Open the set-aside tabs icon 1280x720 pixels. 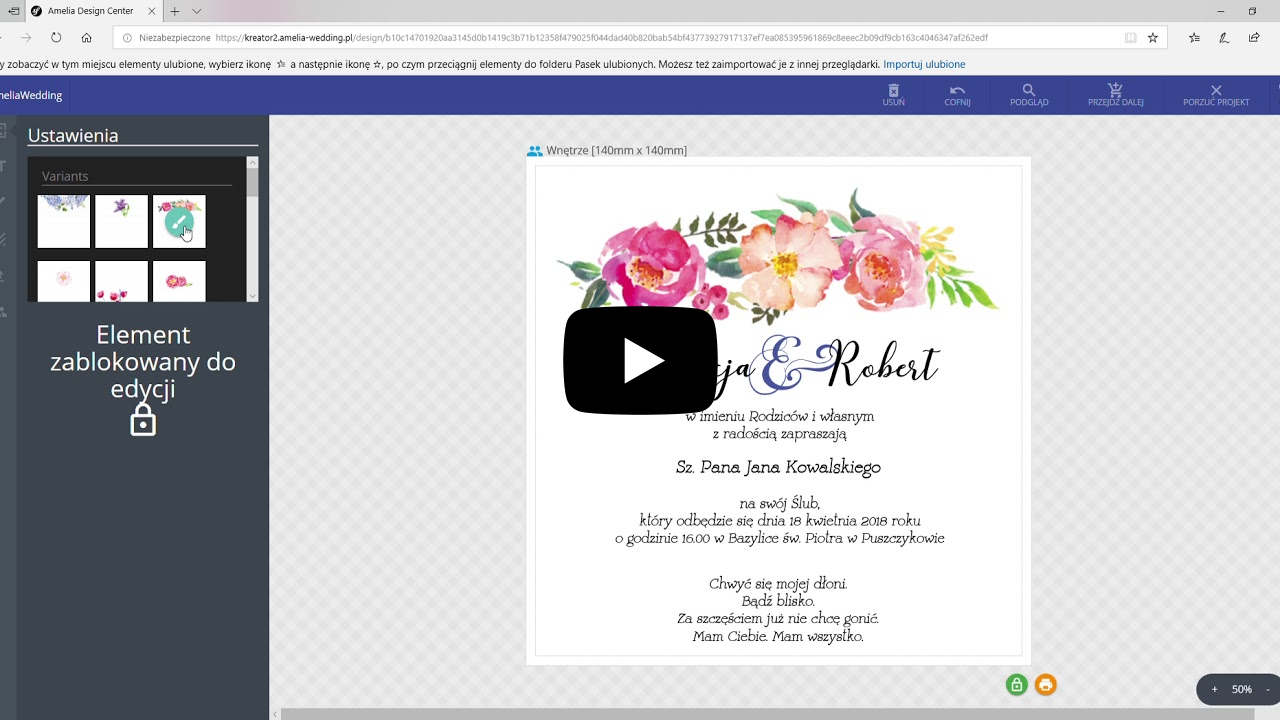[14, 11]
